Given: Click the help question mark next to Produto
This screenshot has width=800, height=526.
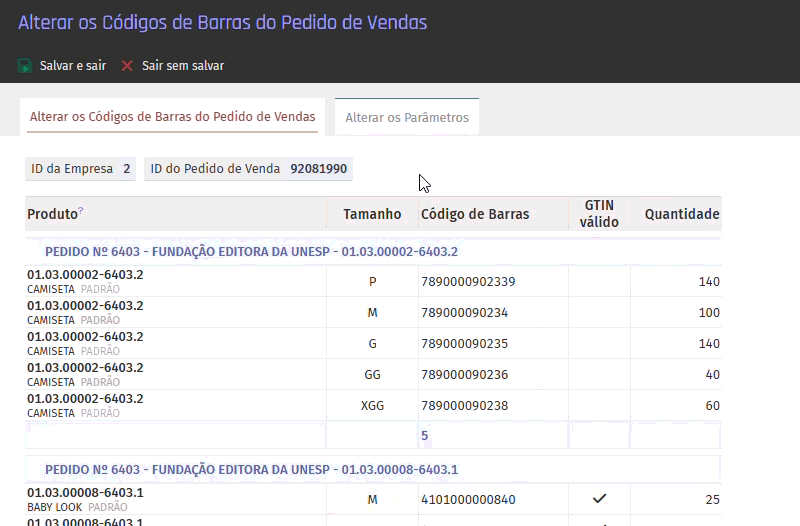Looking at the screenshot, I should [81, 211].
